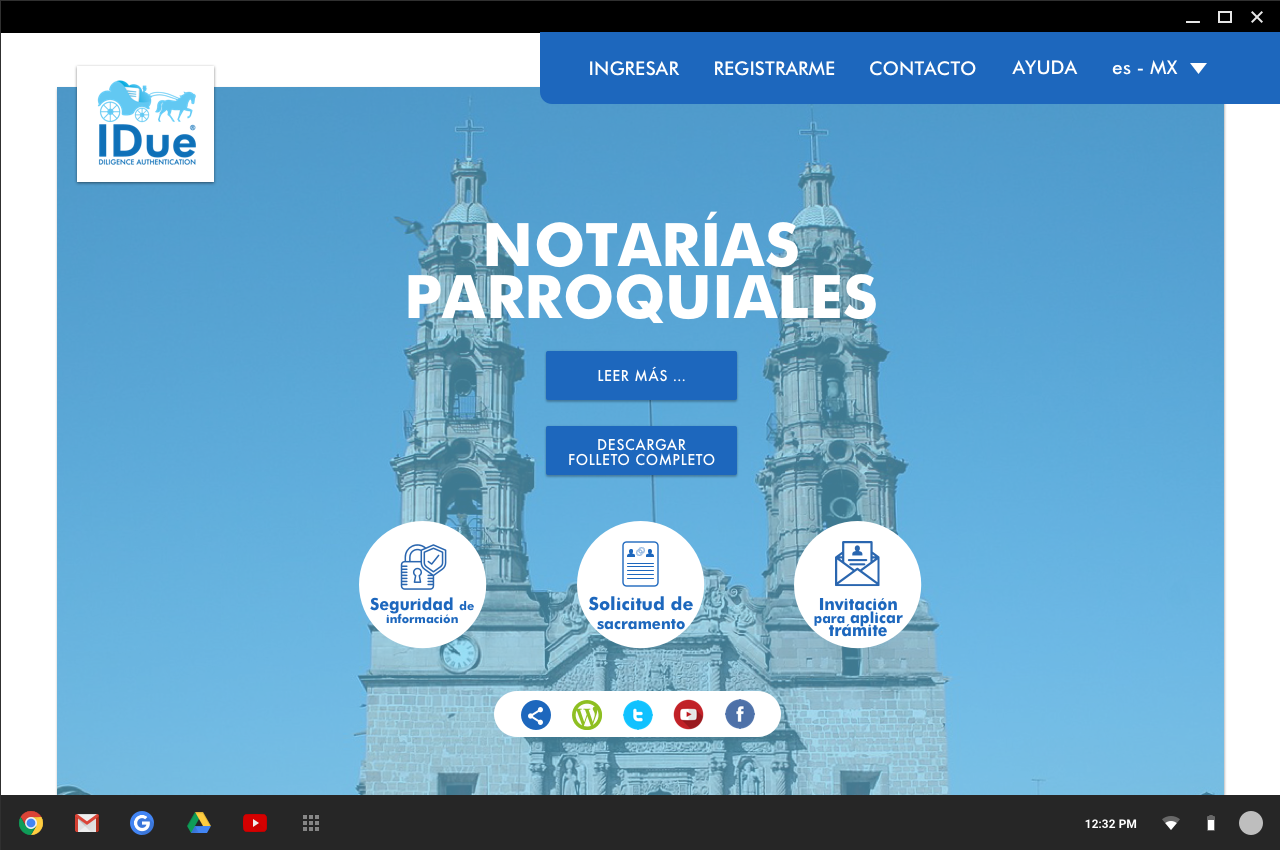Open the WordPress social icon
Screen dimensions: 1280x850
587,715
